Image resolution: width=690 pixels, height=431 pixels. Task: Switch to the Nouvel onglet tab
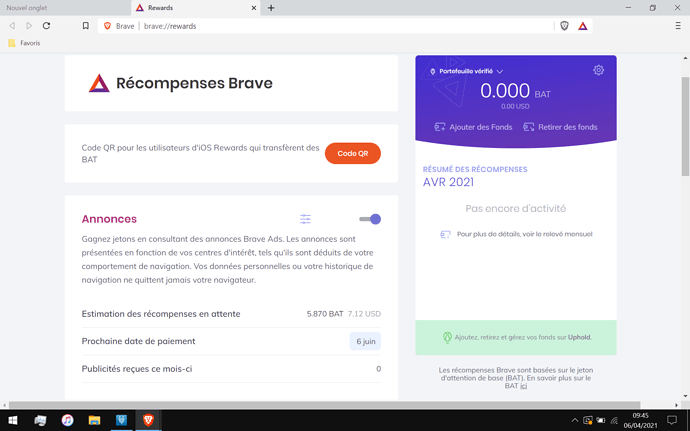click(65, 8)
